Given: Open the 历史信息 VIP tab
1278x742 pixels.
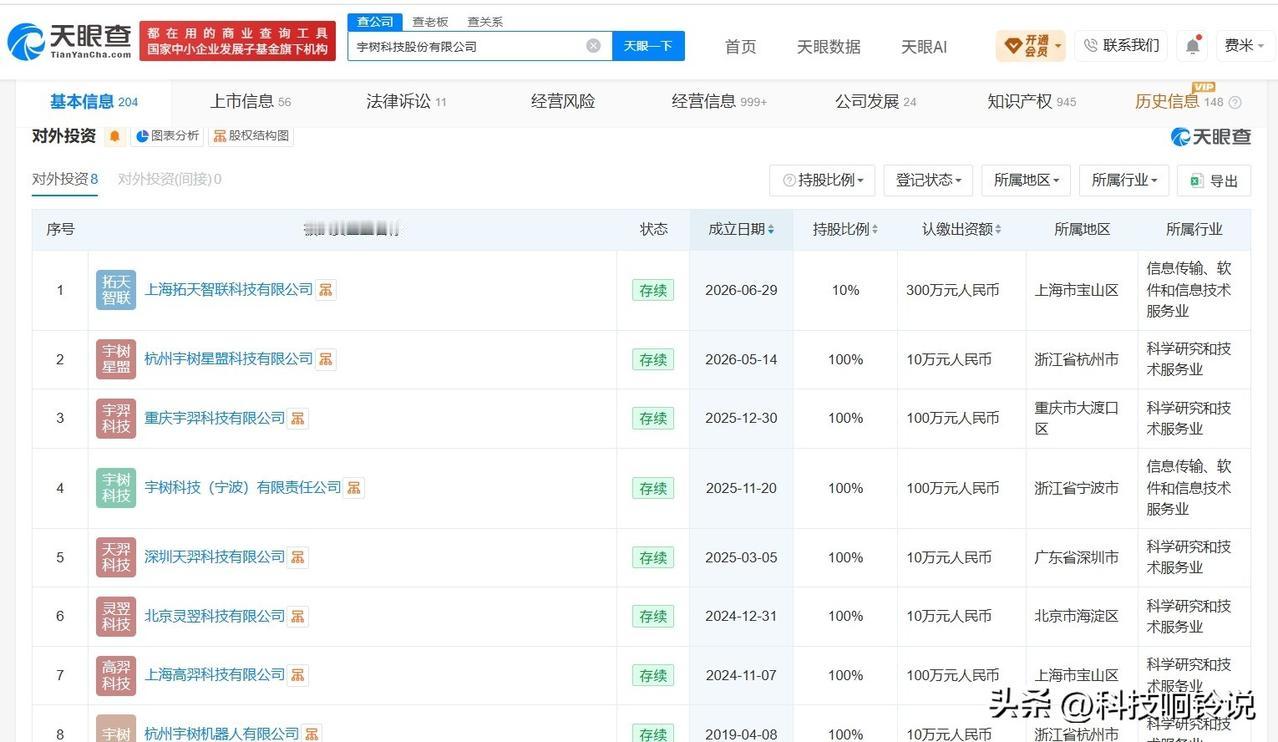Looking at the screenshot, I should [1178, 101].
